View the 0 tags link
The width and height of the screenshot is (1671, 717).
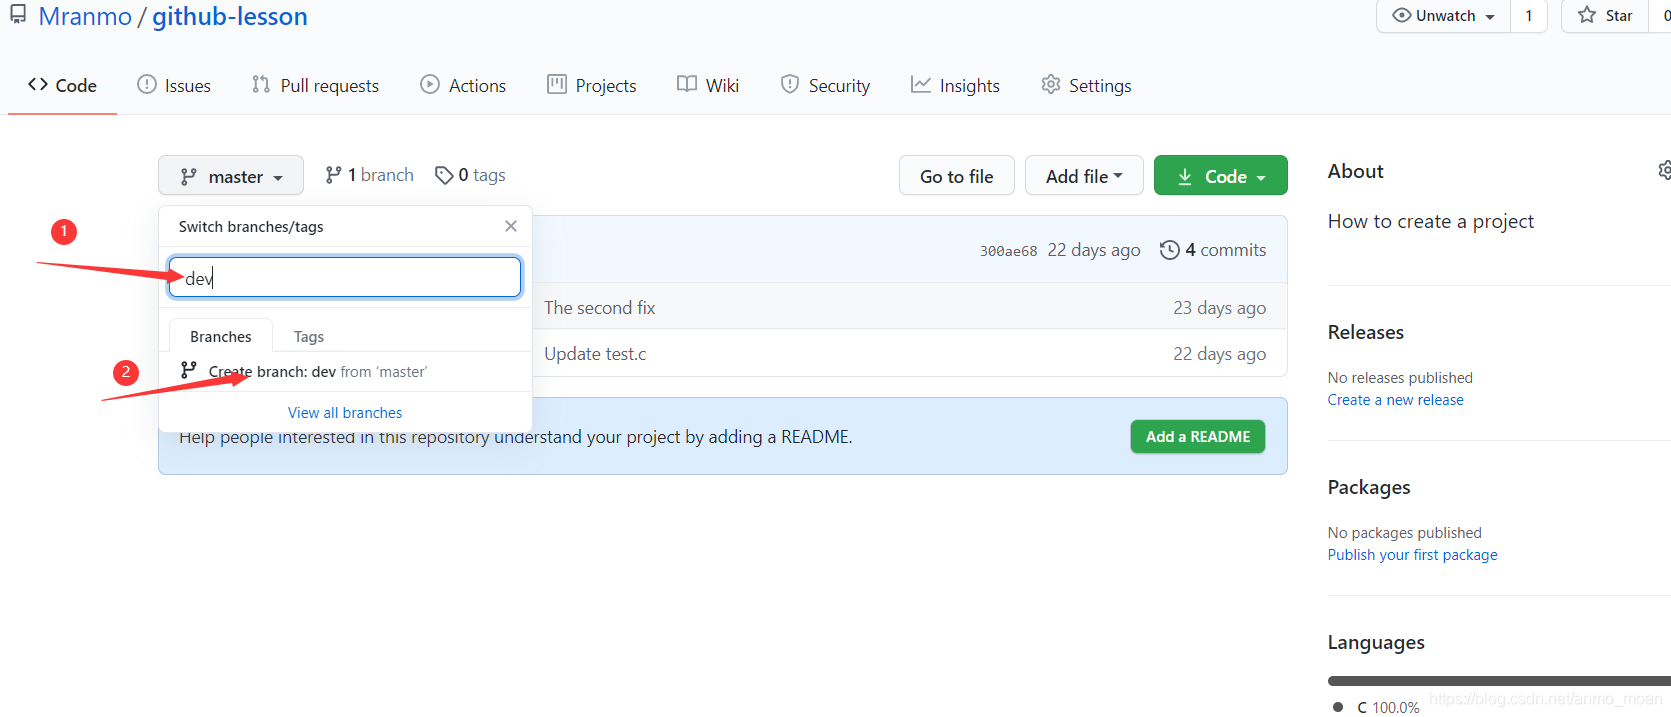click(470, 175)
